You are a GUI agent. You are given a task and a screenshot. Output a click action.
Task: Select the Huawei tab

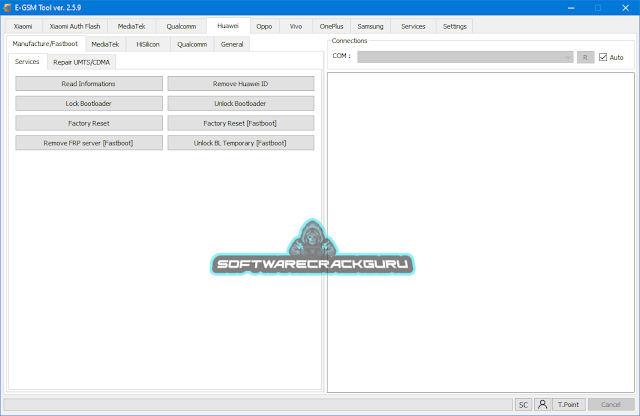click(x=228, y=26)
